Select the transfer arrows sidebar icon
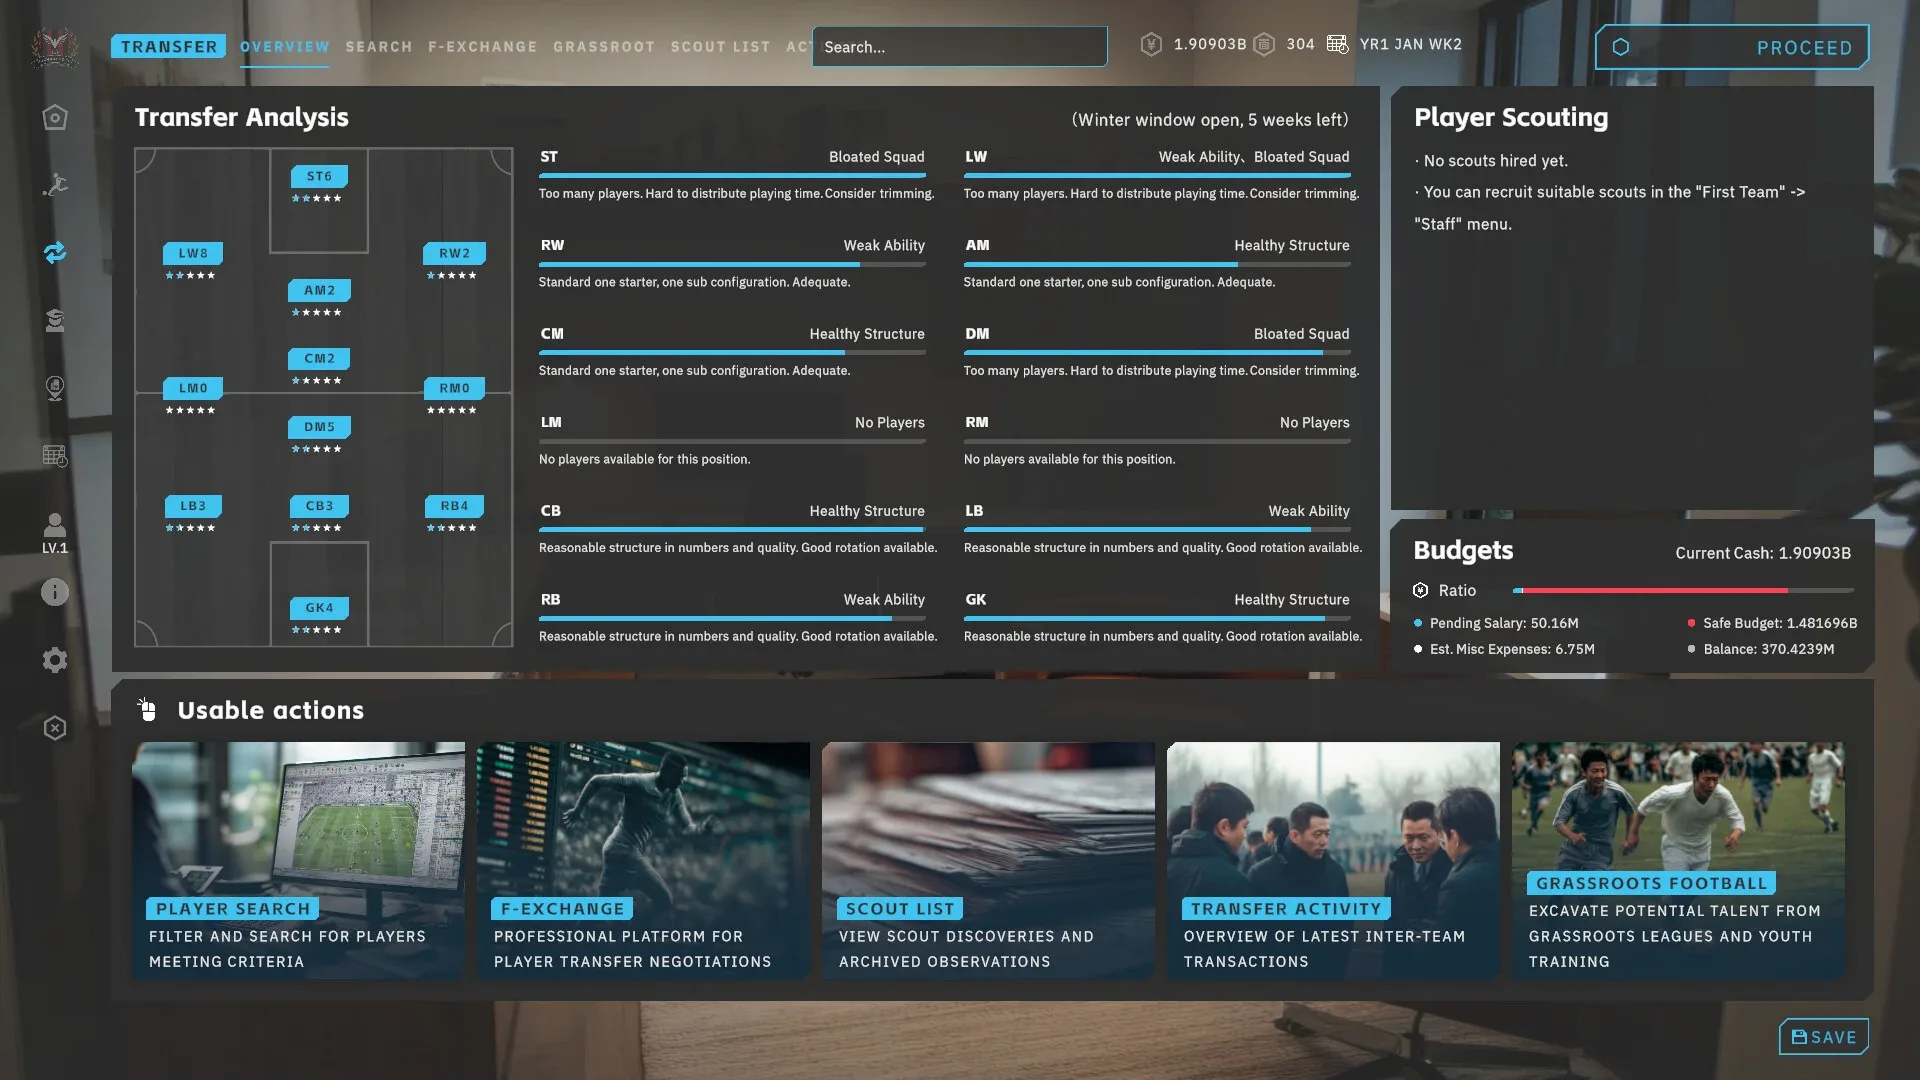This screenshot has height=1080, width=1920. tap(55, 253)
